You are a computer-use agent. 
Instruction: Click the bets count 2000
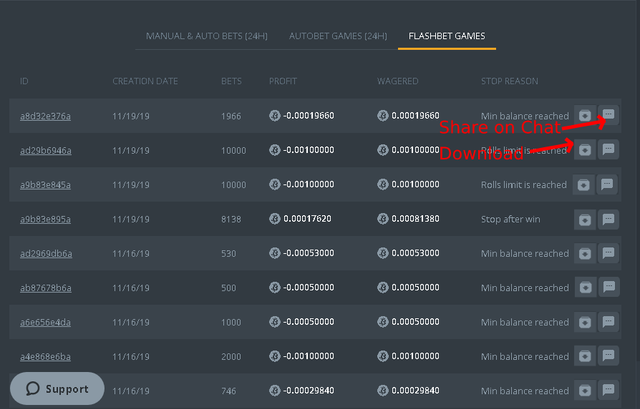pos(231,356)
